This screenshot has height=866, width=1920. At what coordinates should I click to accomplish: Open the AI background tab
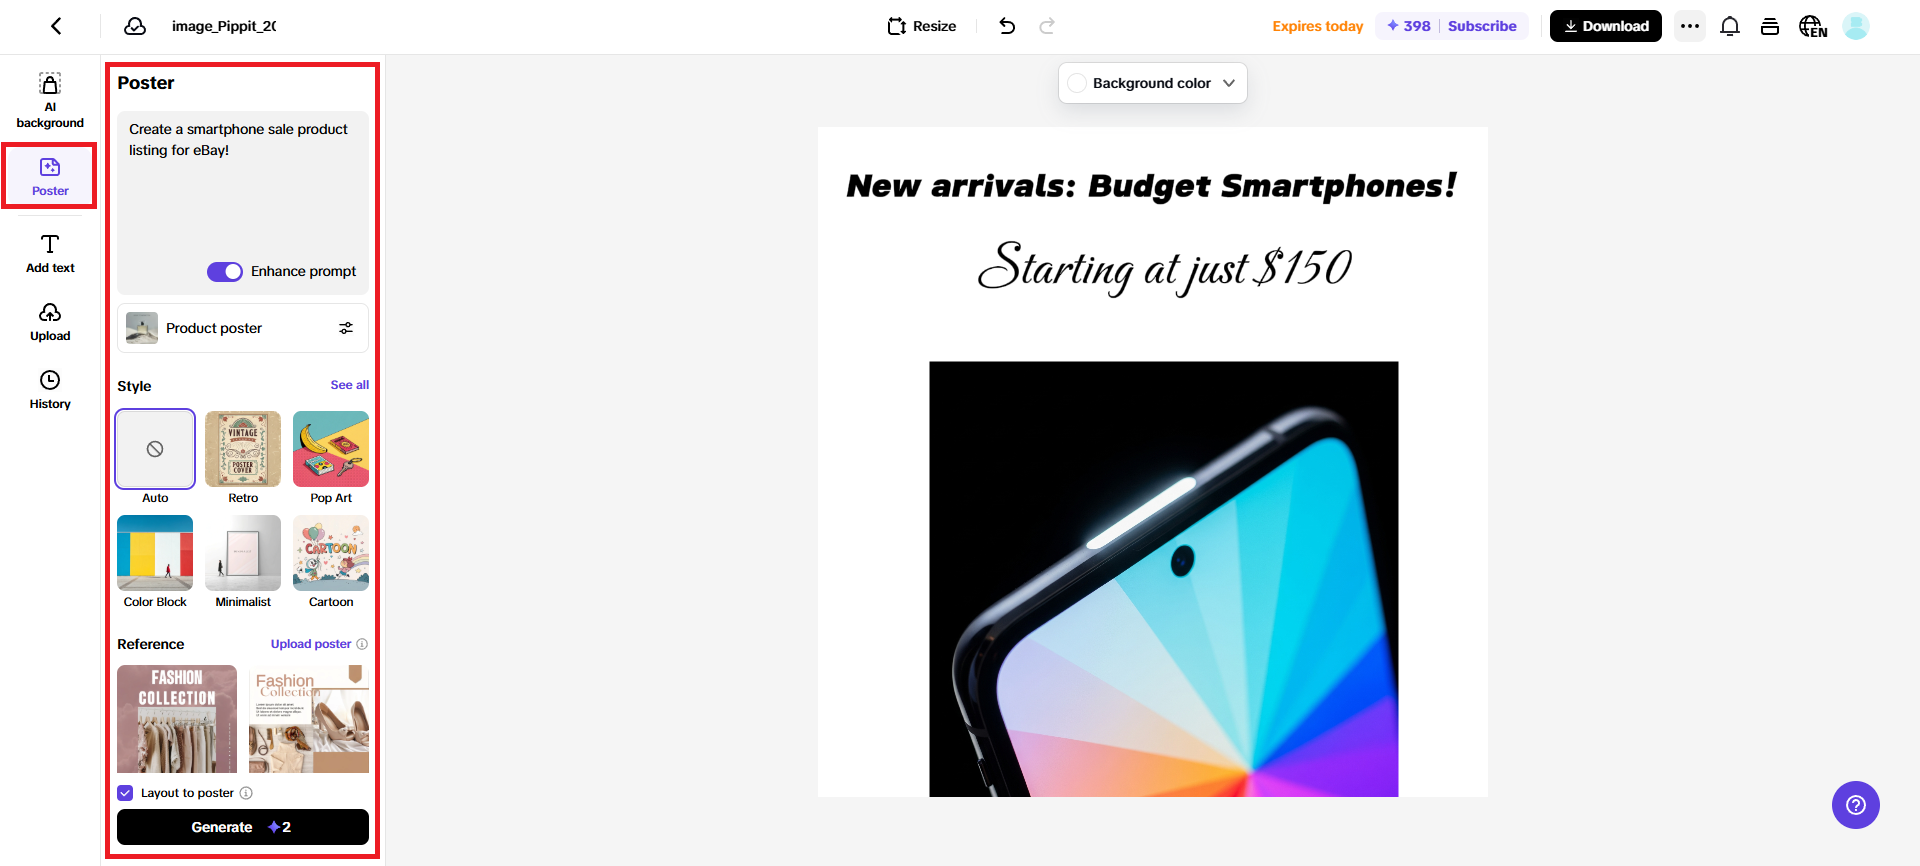50,101
